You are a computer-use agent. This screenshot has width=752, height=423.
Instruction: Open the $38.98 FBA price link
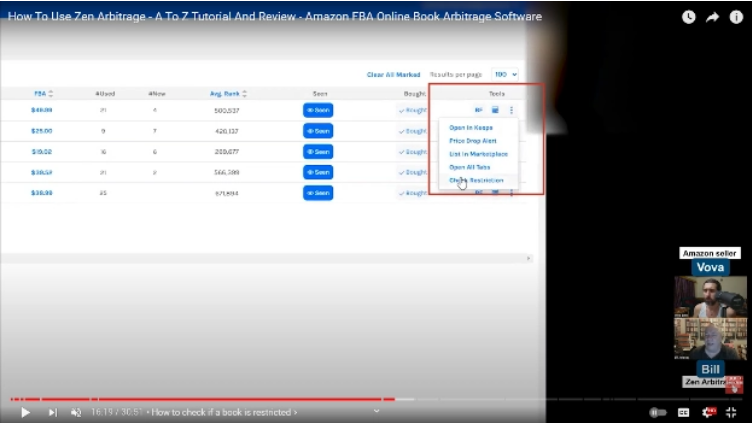pos(42,193)
